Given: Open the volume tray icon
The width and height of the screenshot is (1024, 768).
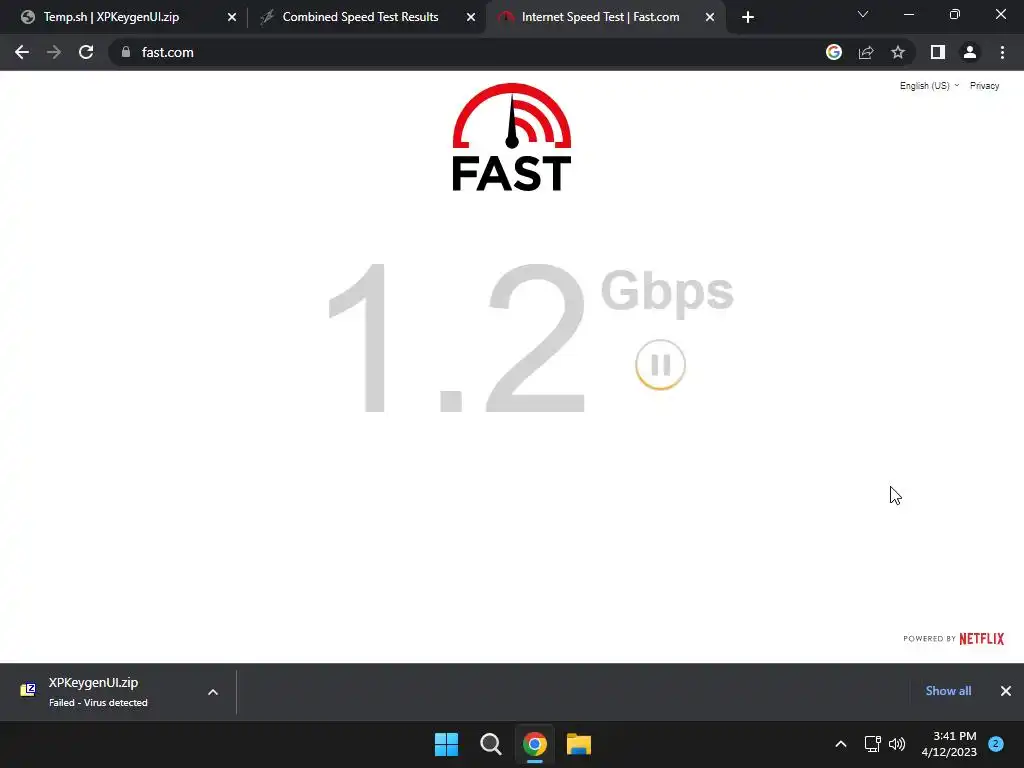Looking at the screenshot, I should pos(897,744).
